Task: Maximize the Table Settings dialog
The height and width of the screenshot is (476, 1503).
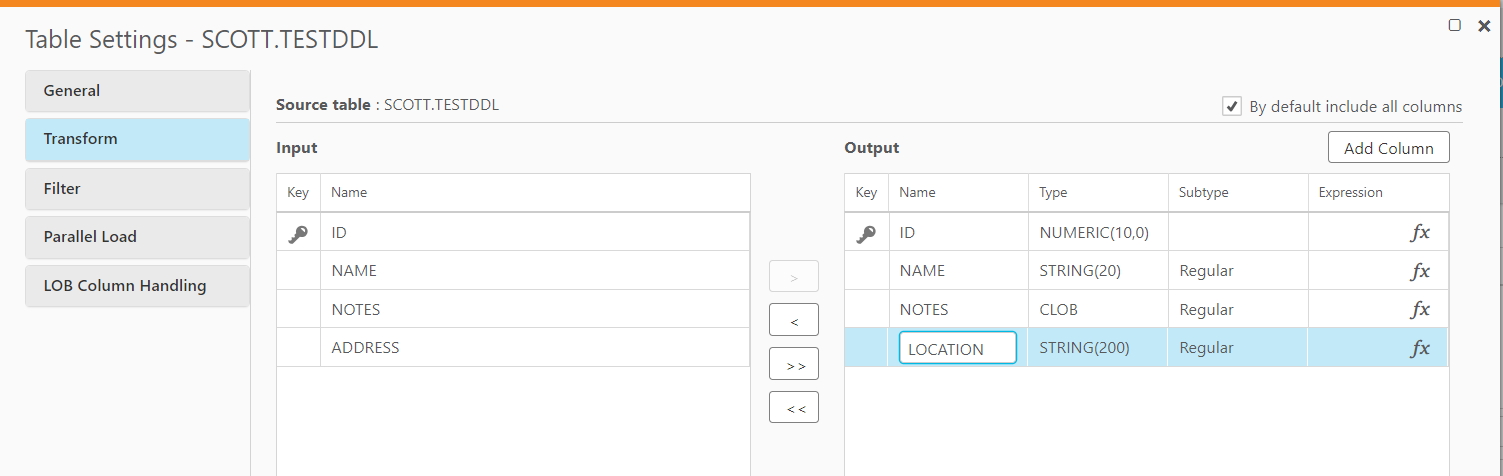Action: [1455, 26]
